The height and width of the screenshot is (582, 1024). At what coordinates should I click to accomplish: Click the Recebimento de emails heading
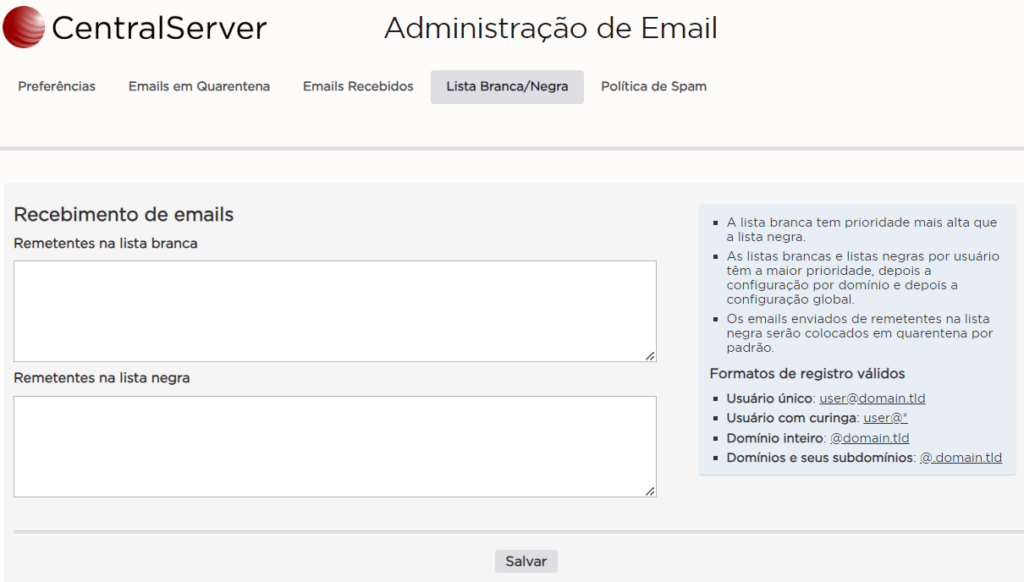point(123,214)
